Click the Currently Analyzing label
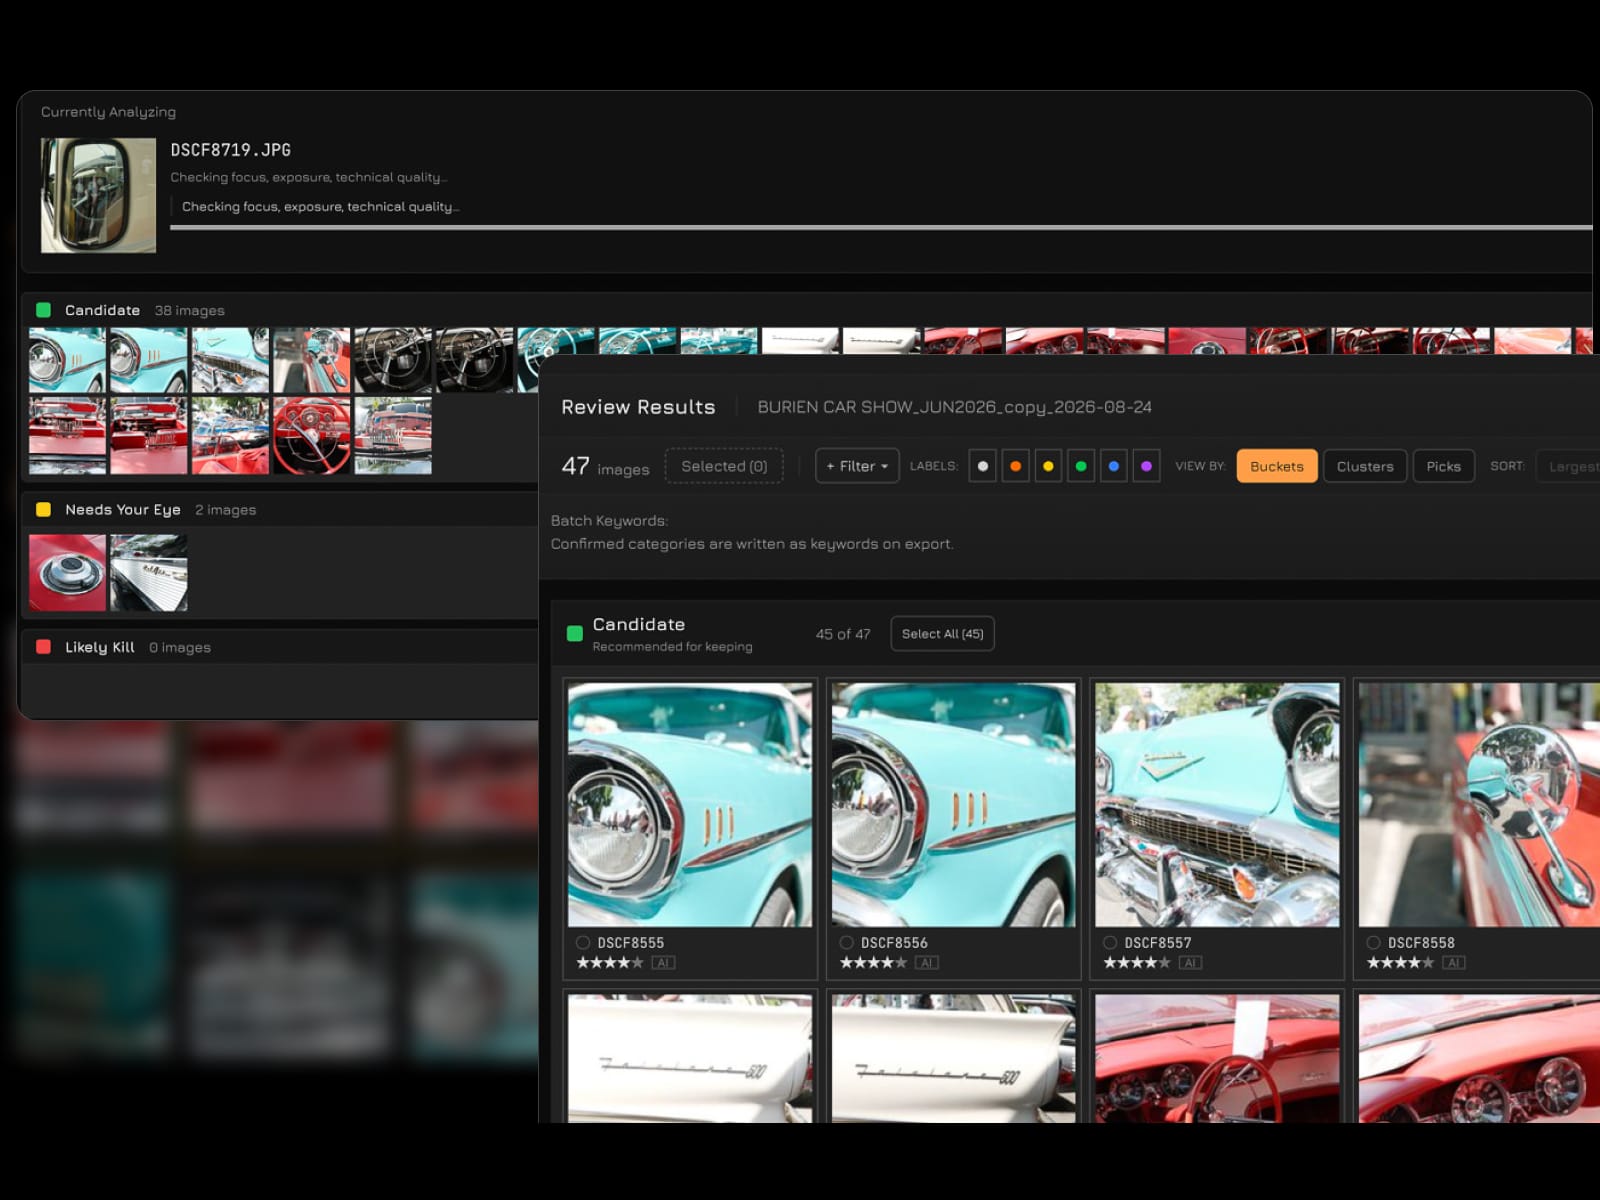The width and height of the screenshot is (1600, 1200). click(x=108, y=112)
